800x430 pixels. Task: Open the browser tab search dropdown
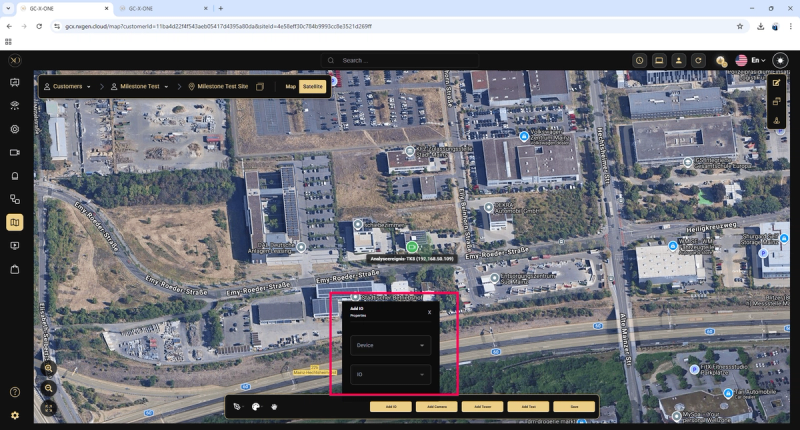[x=8, y=9]
